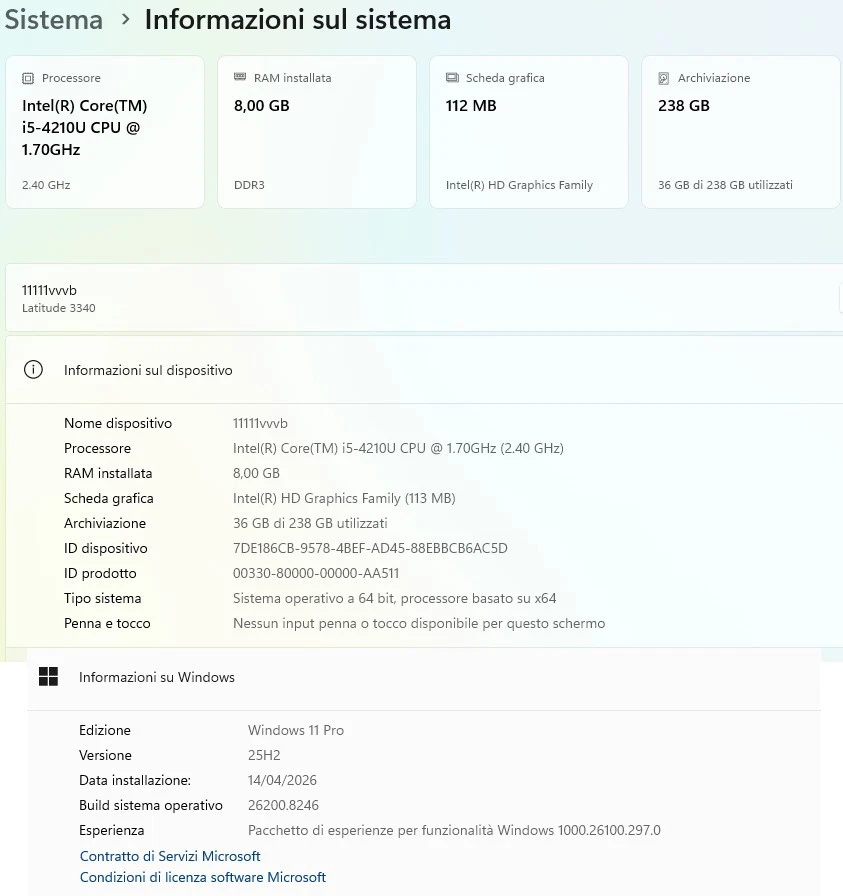This screenshot has width=843, height=896.
Task: Select the ID prodotto value 00330-80000-00000-AA511
Action: (x=316, y=573)
